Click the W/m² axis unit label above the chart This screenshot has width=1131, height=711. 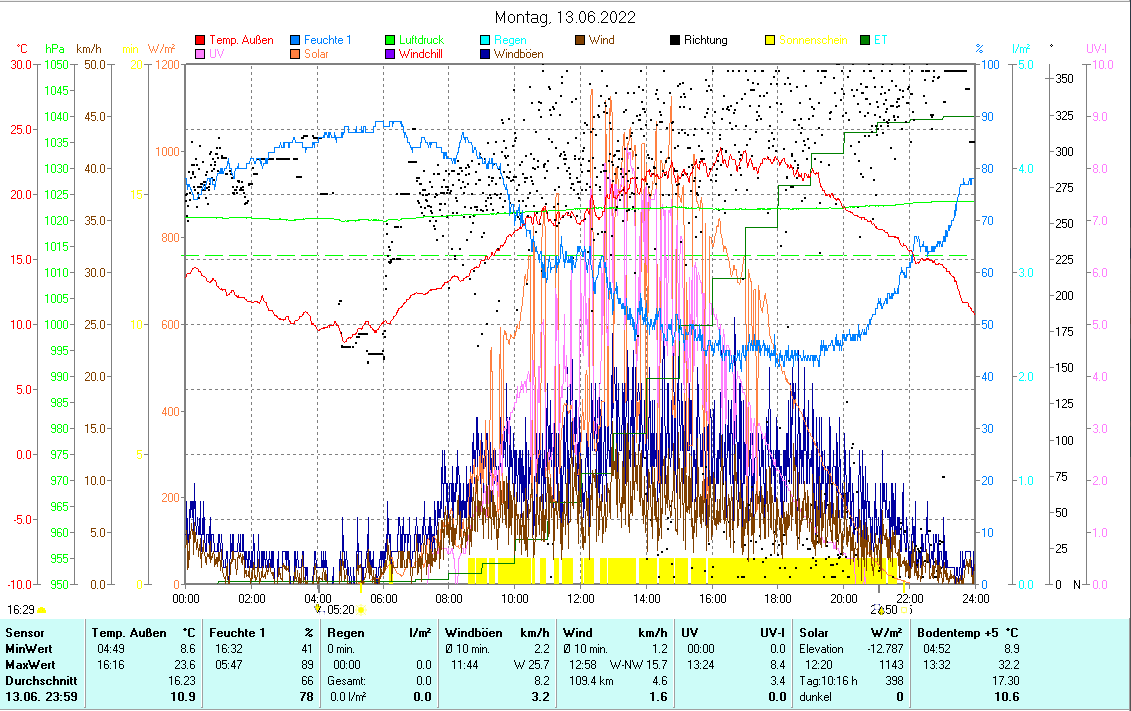tap(162, 49)
